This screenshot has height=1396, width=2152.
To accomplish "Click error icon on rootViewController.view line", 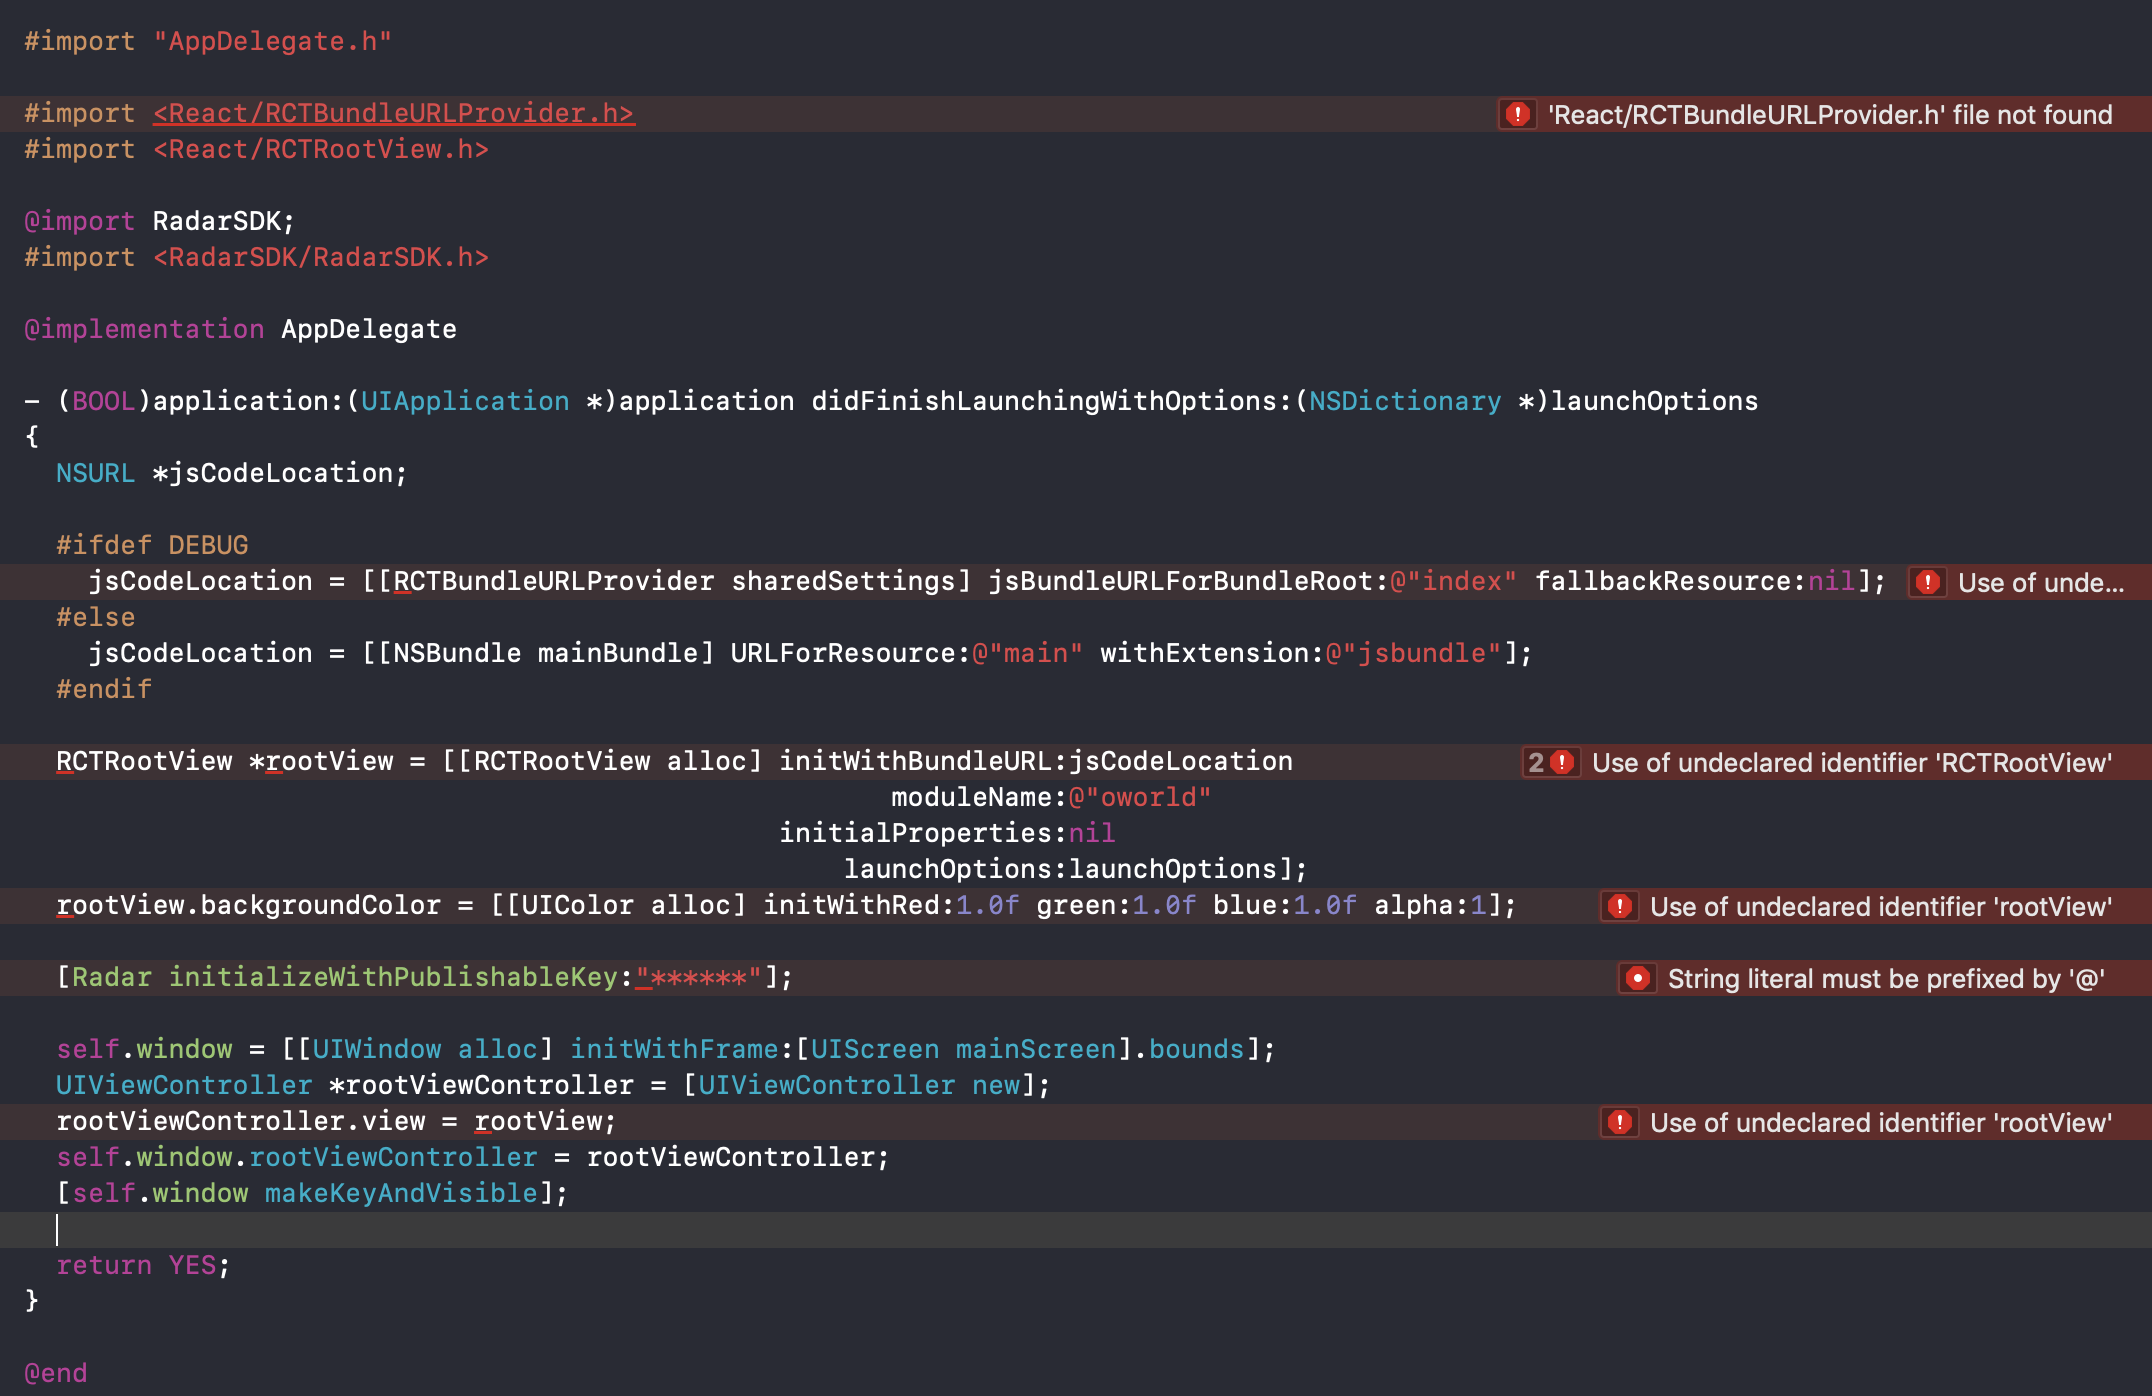I will pos(1619,1122).
